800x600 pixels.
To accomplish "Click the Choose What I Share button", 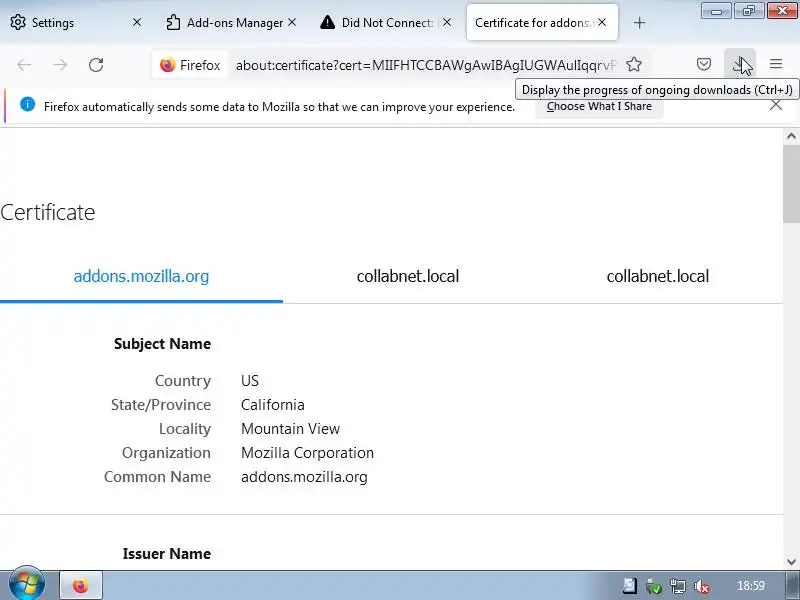I will pos(599,107).
